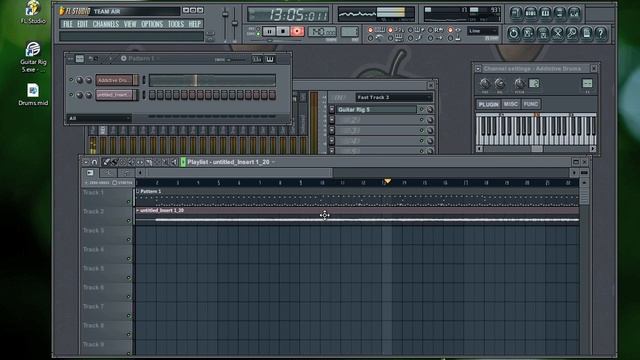The image size is (640, 360).
Task: Switch to MISC tab in Channel settings
Action: (x=511, y=104)
